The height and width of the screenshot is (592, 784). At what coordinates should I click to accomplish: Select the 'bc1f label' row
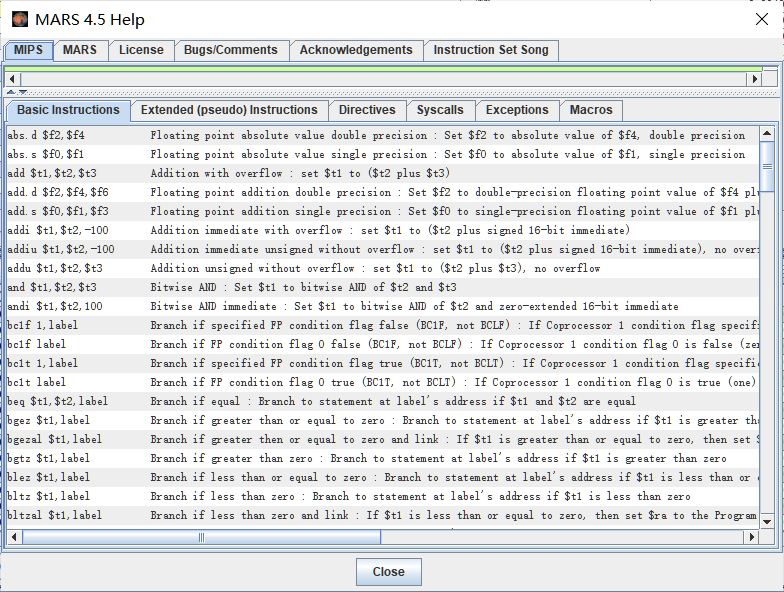click(x=383, y=344)
